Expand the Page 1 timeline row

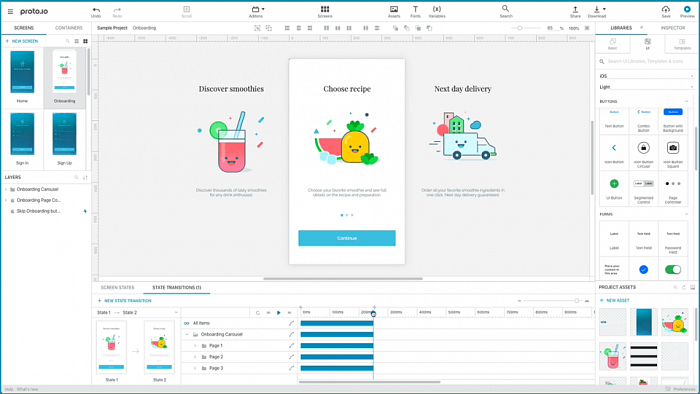195,346
